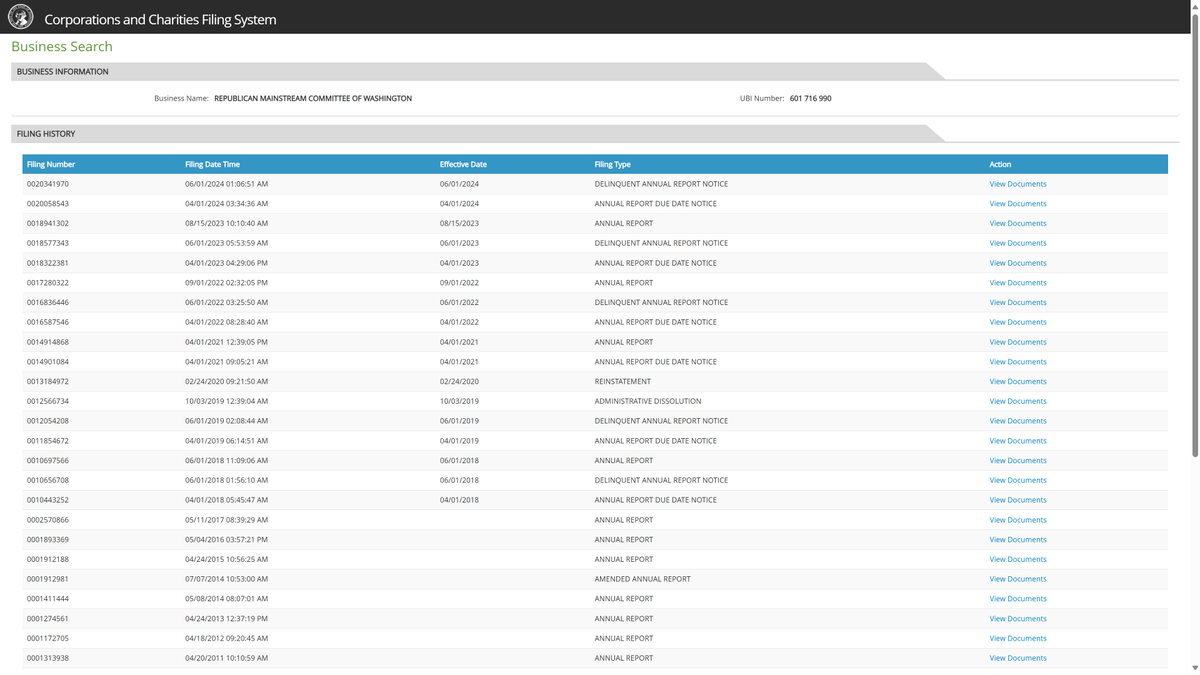This screenshot has height=675, width=1200.
Task: Click the Filing Number column header
Action: [51, 164]
